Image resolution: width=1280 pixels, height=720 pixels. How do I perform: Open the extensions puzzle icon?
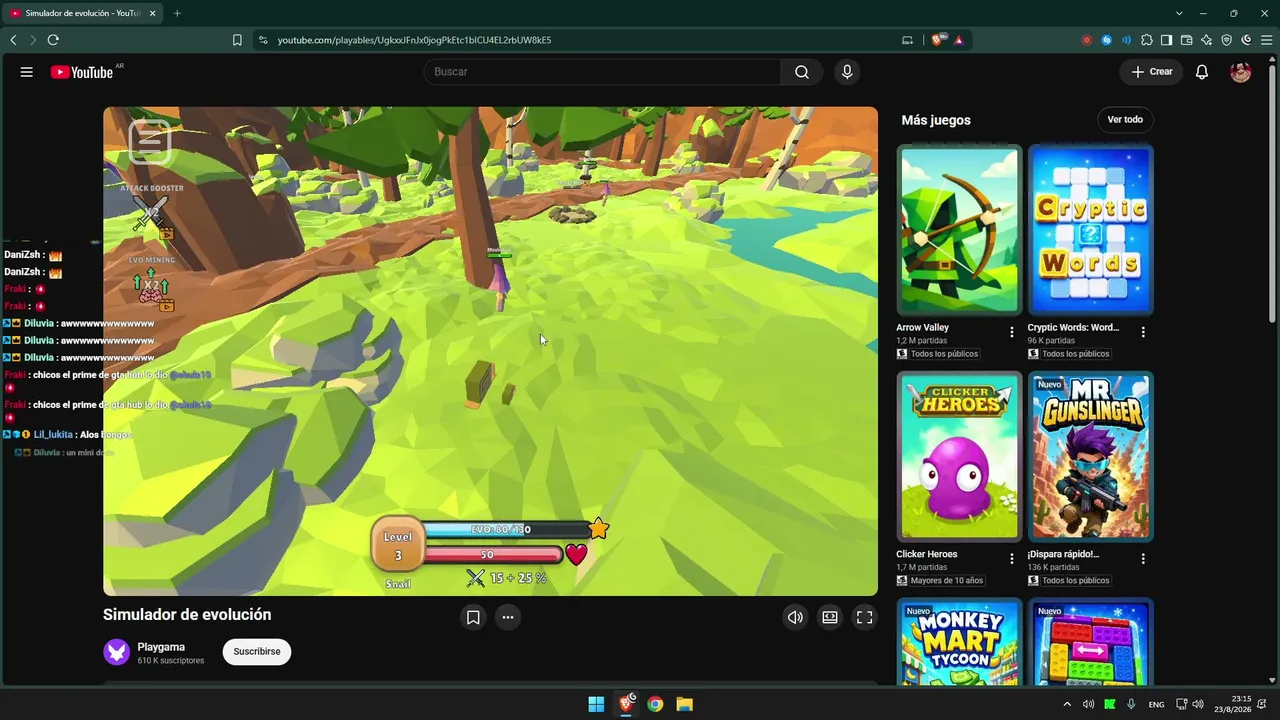(x=1147, y=40)
